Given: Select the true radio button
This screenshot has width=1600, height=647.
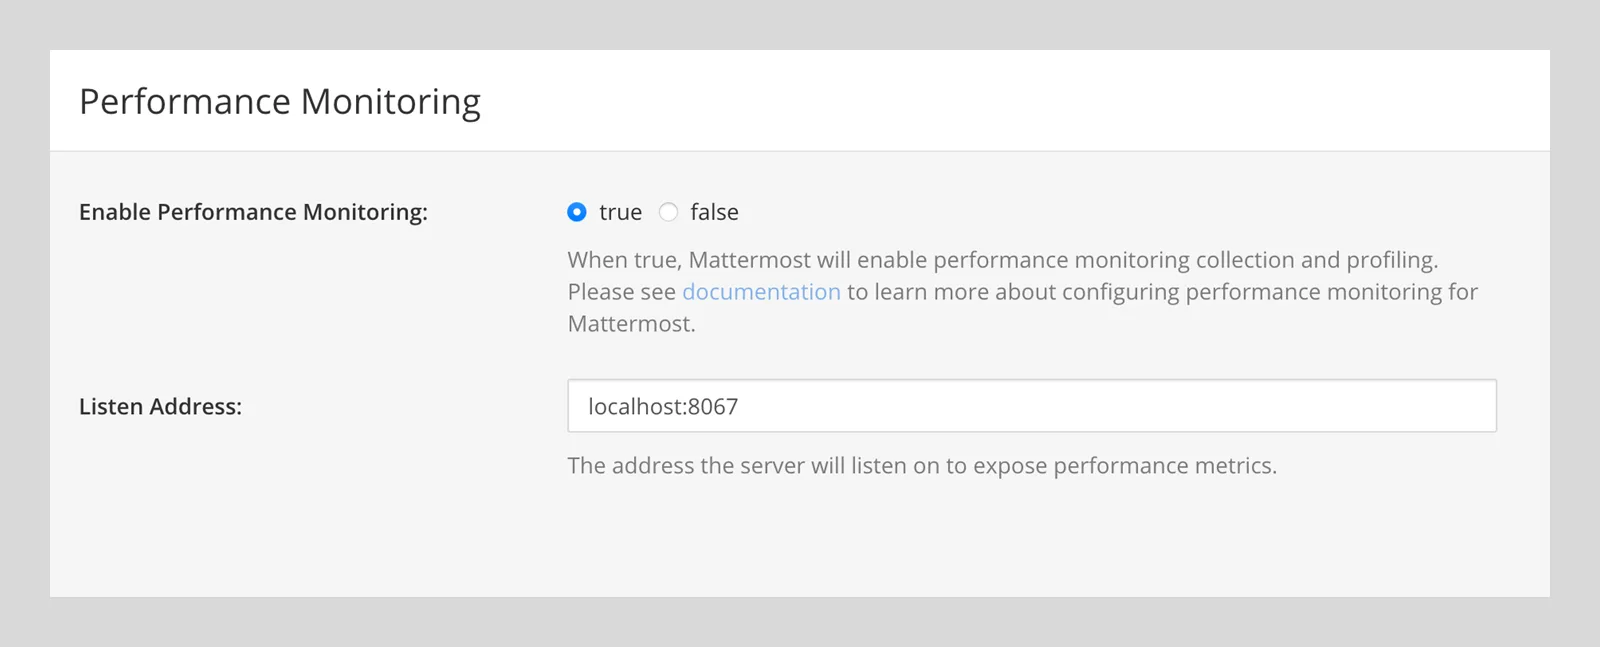Looking at the screenshot, I should [x=577, y=212].
